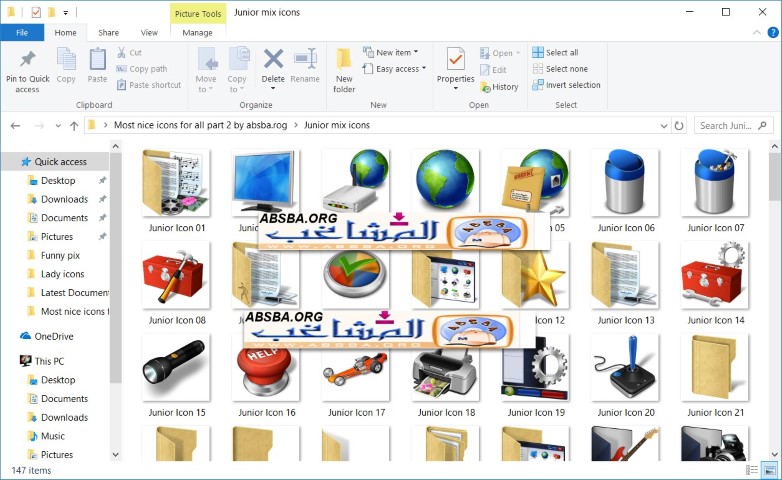Image resolution: width=782 pixels, height=480 pixels.
Task: Switch to the View ribbon tab
Action: point(149,32)
